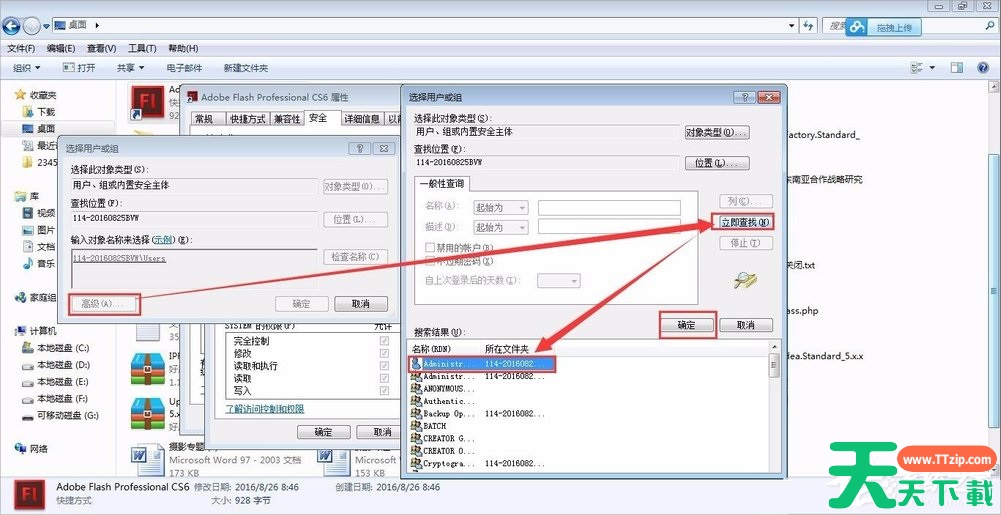
Task: Click the back navigation arrow in Explorer
Action: [14, 24]
